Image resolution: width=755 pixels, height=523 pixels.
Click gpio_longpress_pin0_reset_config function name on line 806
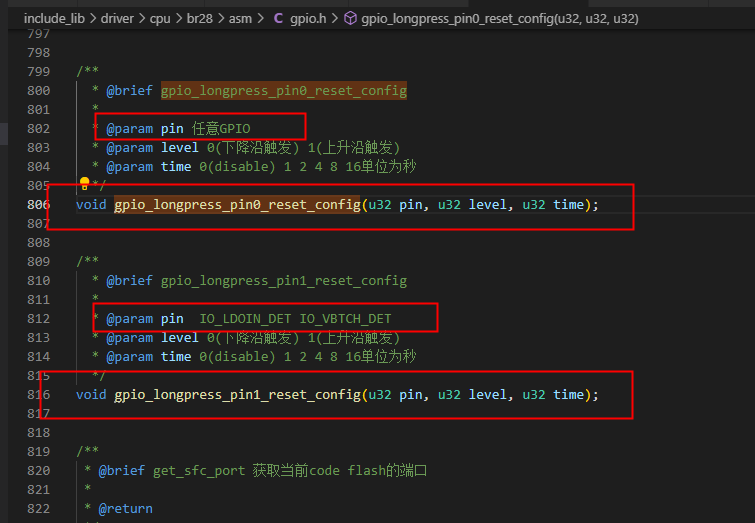click(x=237, y=205)
